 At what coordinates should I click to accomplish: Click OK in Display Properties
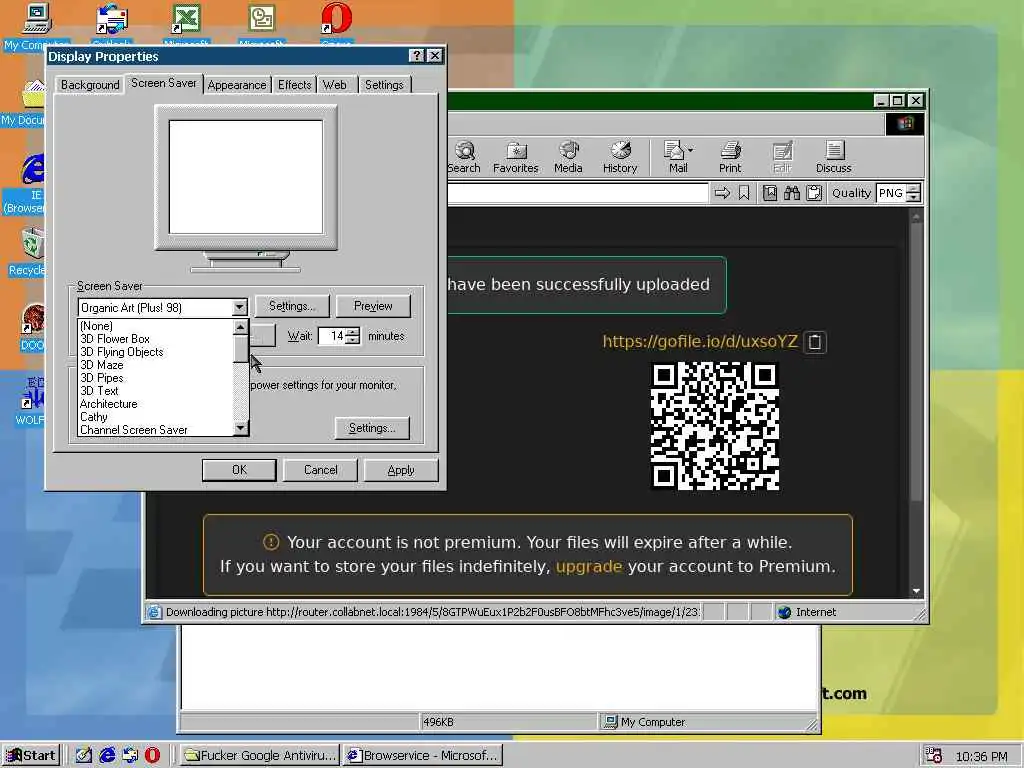(239, 470)
